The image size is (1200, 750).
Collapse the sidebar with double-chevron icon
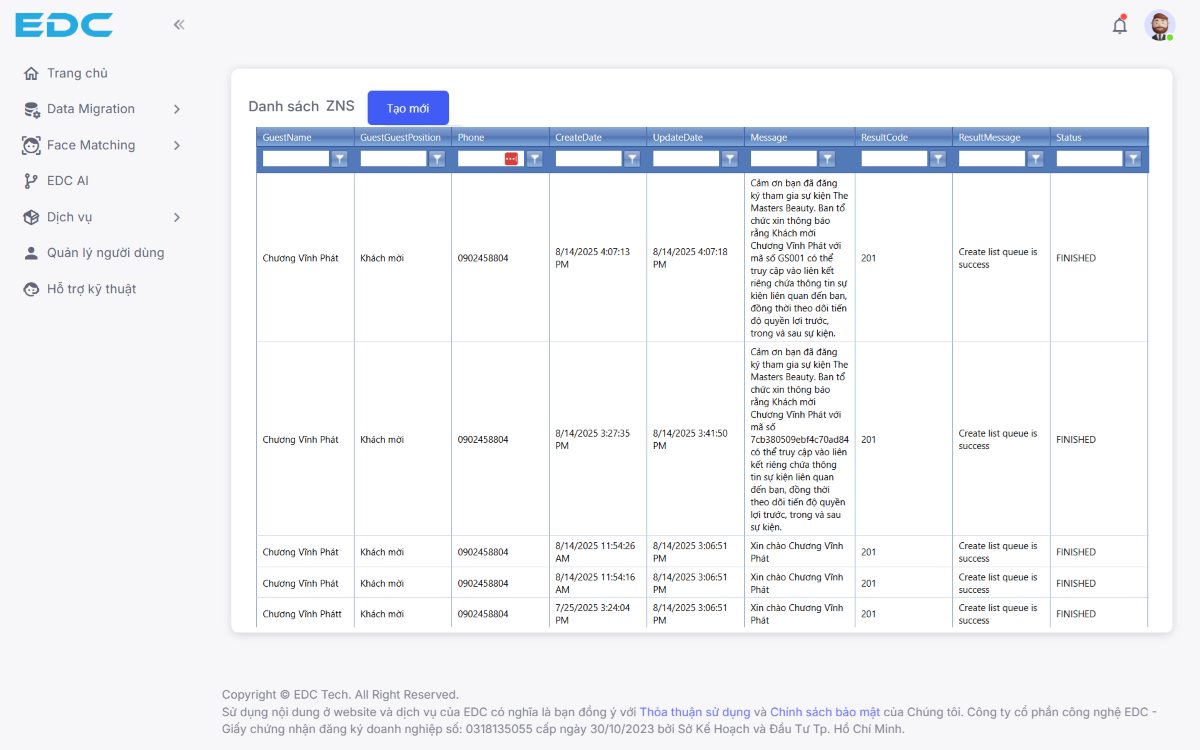pos(179,25)
